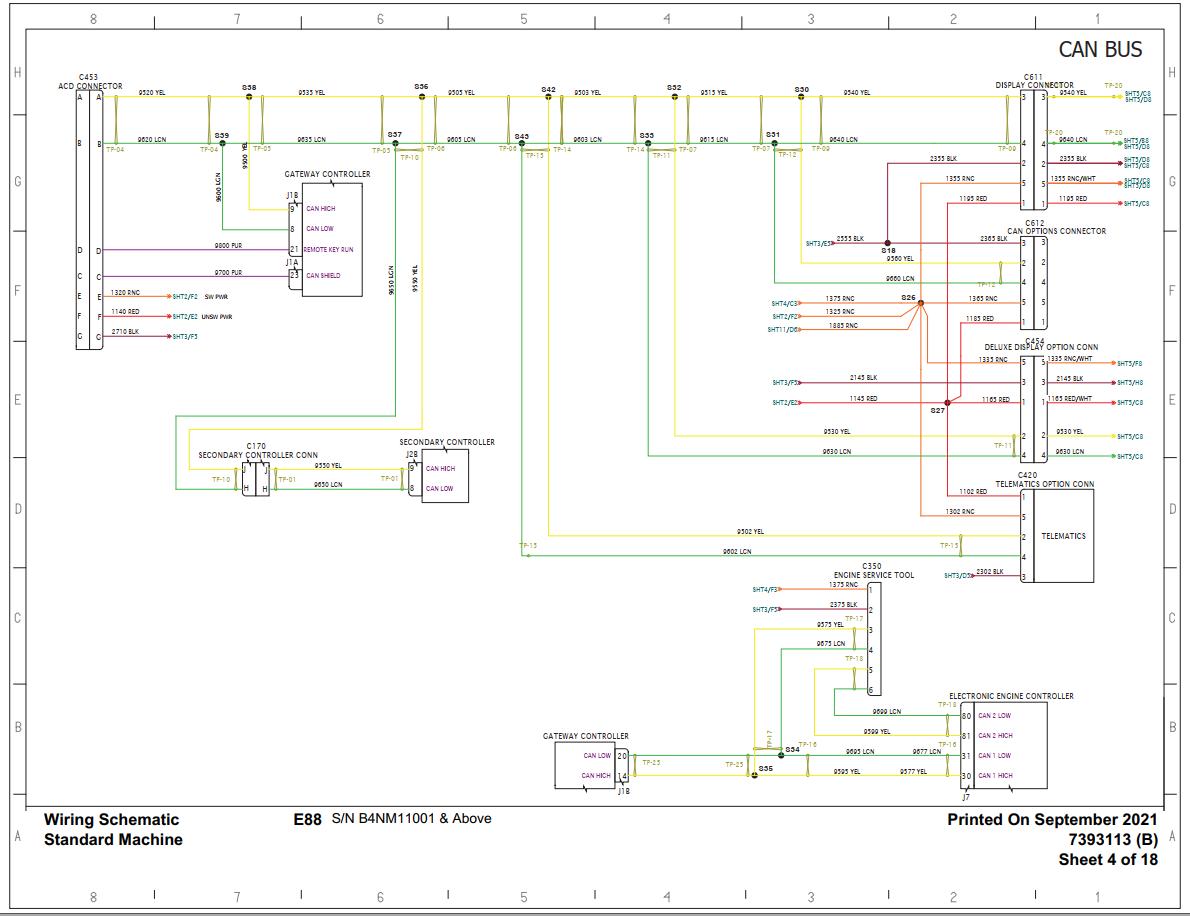The image size is (1190, 916).
Task: Select the "CAN OPTIONS CONNECTOR" label
Action: coord(1056,231)
